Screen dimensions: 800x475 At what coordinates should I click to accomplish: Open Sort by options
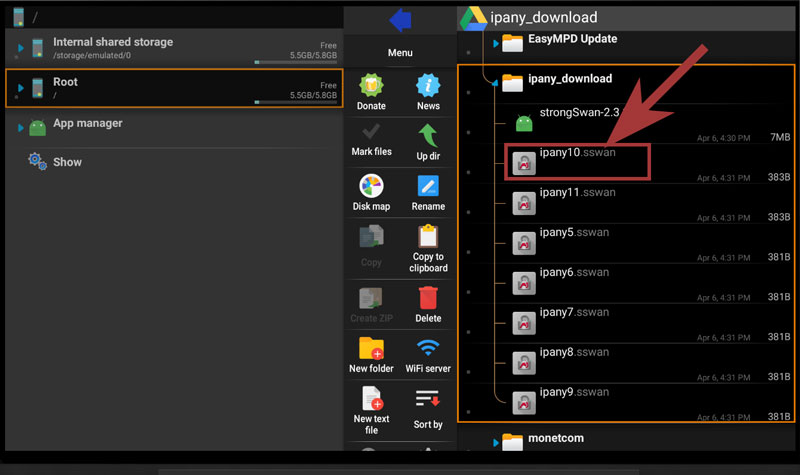428,401
